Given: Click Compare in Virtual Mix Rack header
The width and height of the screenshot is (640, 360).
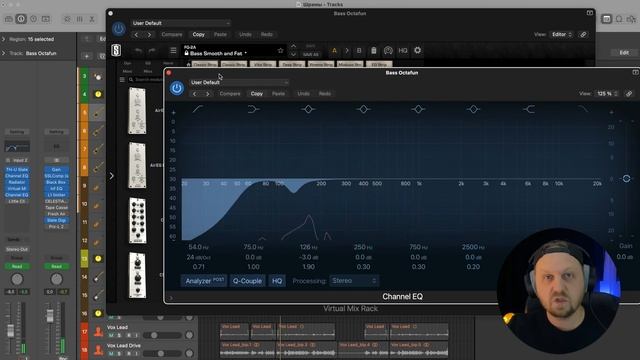Looking at the screenshot, I should click(172, 34).
